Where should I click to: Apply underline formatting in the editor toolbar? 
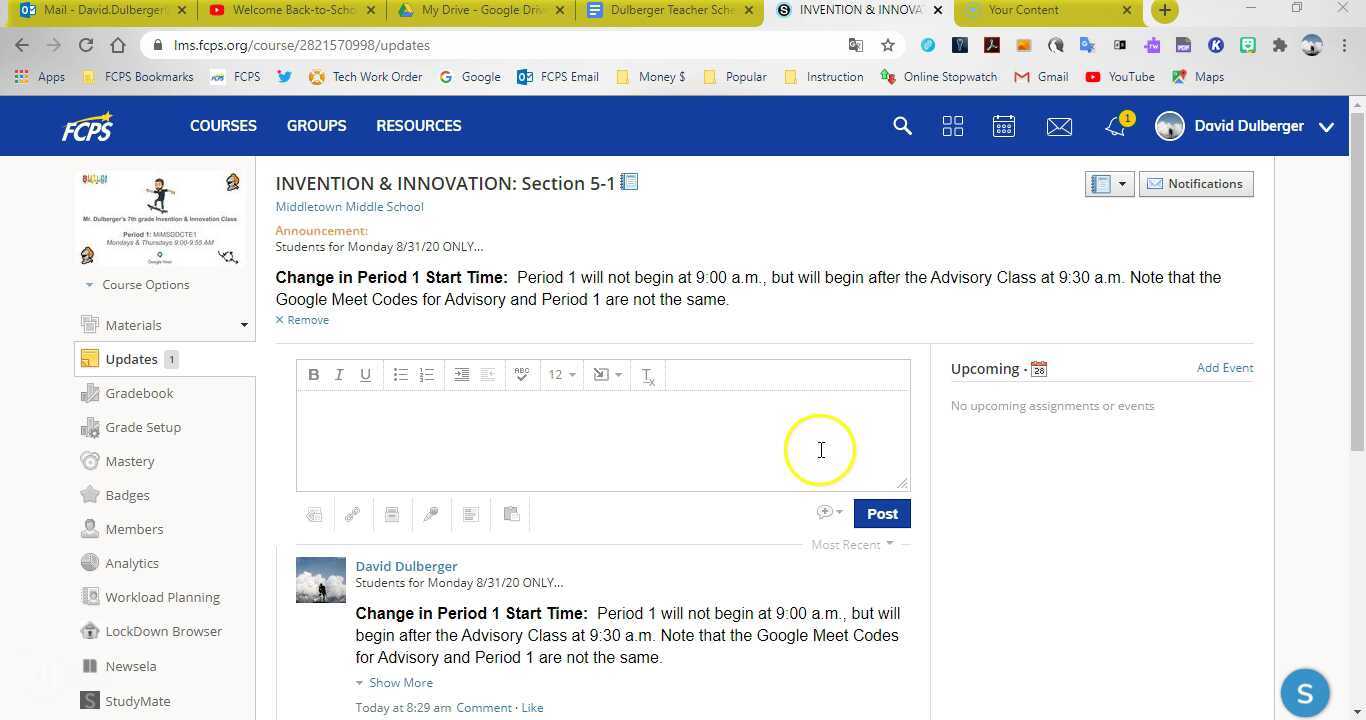click(365, 374)
